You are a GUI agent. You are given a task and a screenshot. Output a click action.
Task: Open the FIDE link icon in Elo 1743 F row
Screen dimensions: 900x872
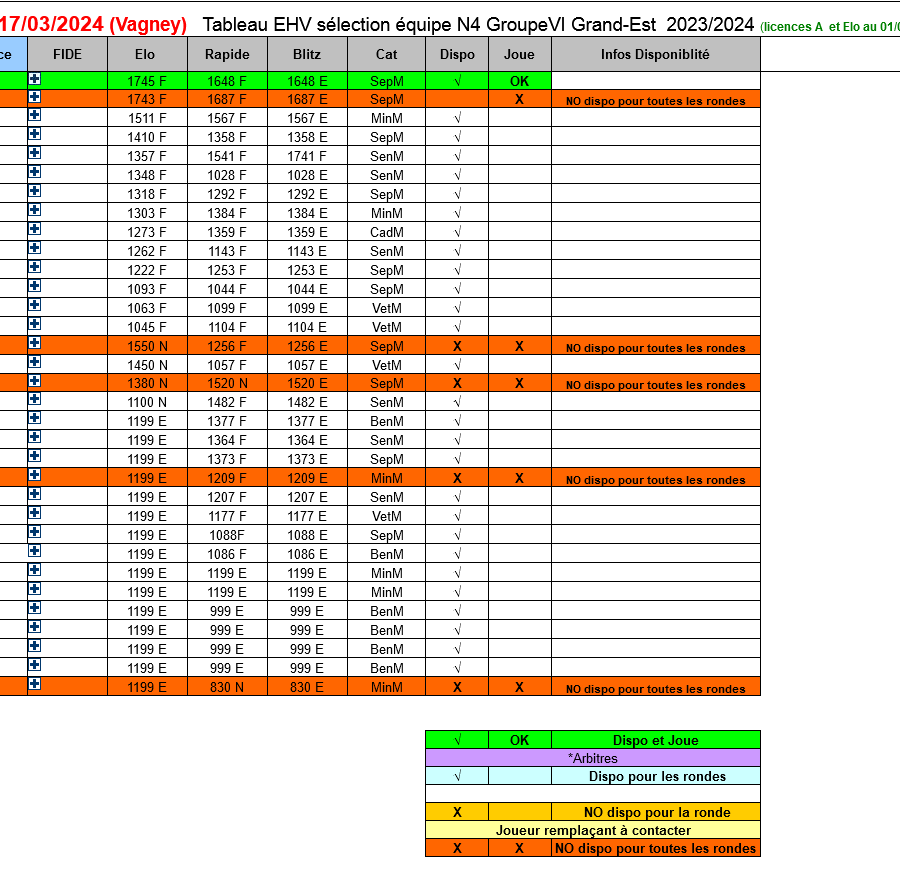point(34,97)
